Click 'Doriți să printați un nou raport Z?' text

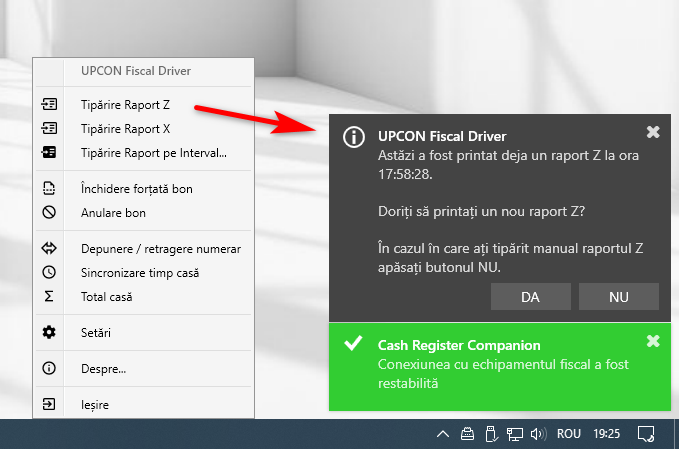point(481,211)
